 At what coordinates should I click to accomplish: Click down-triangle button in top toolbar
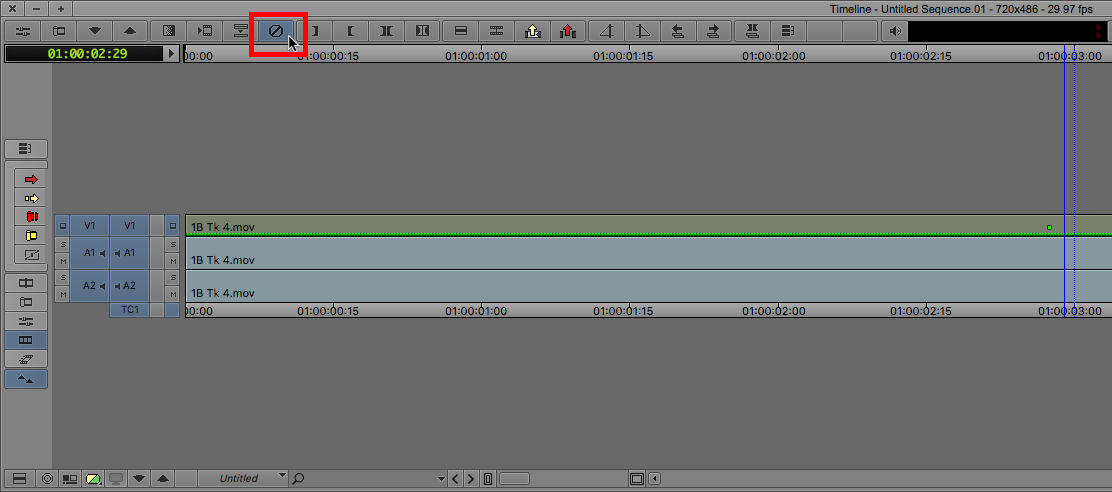tap(95, 31)
